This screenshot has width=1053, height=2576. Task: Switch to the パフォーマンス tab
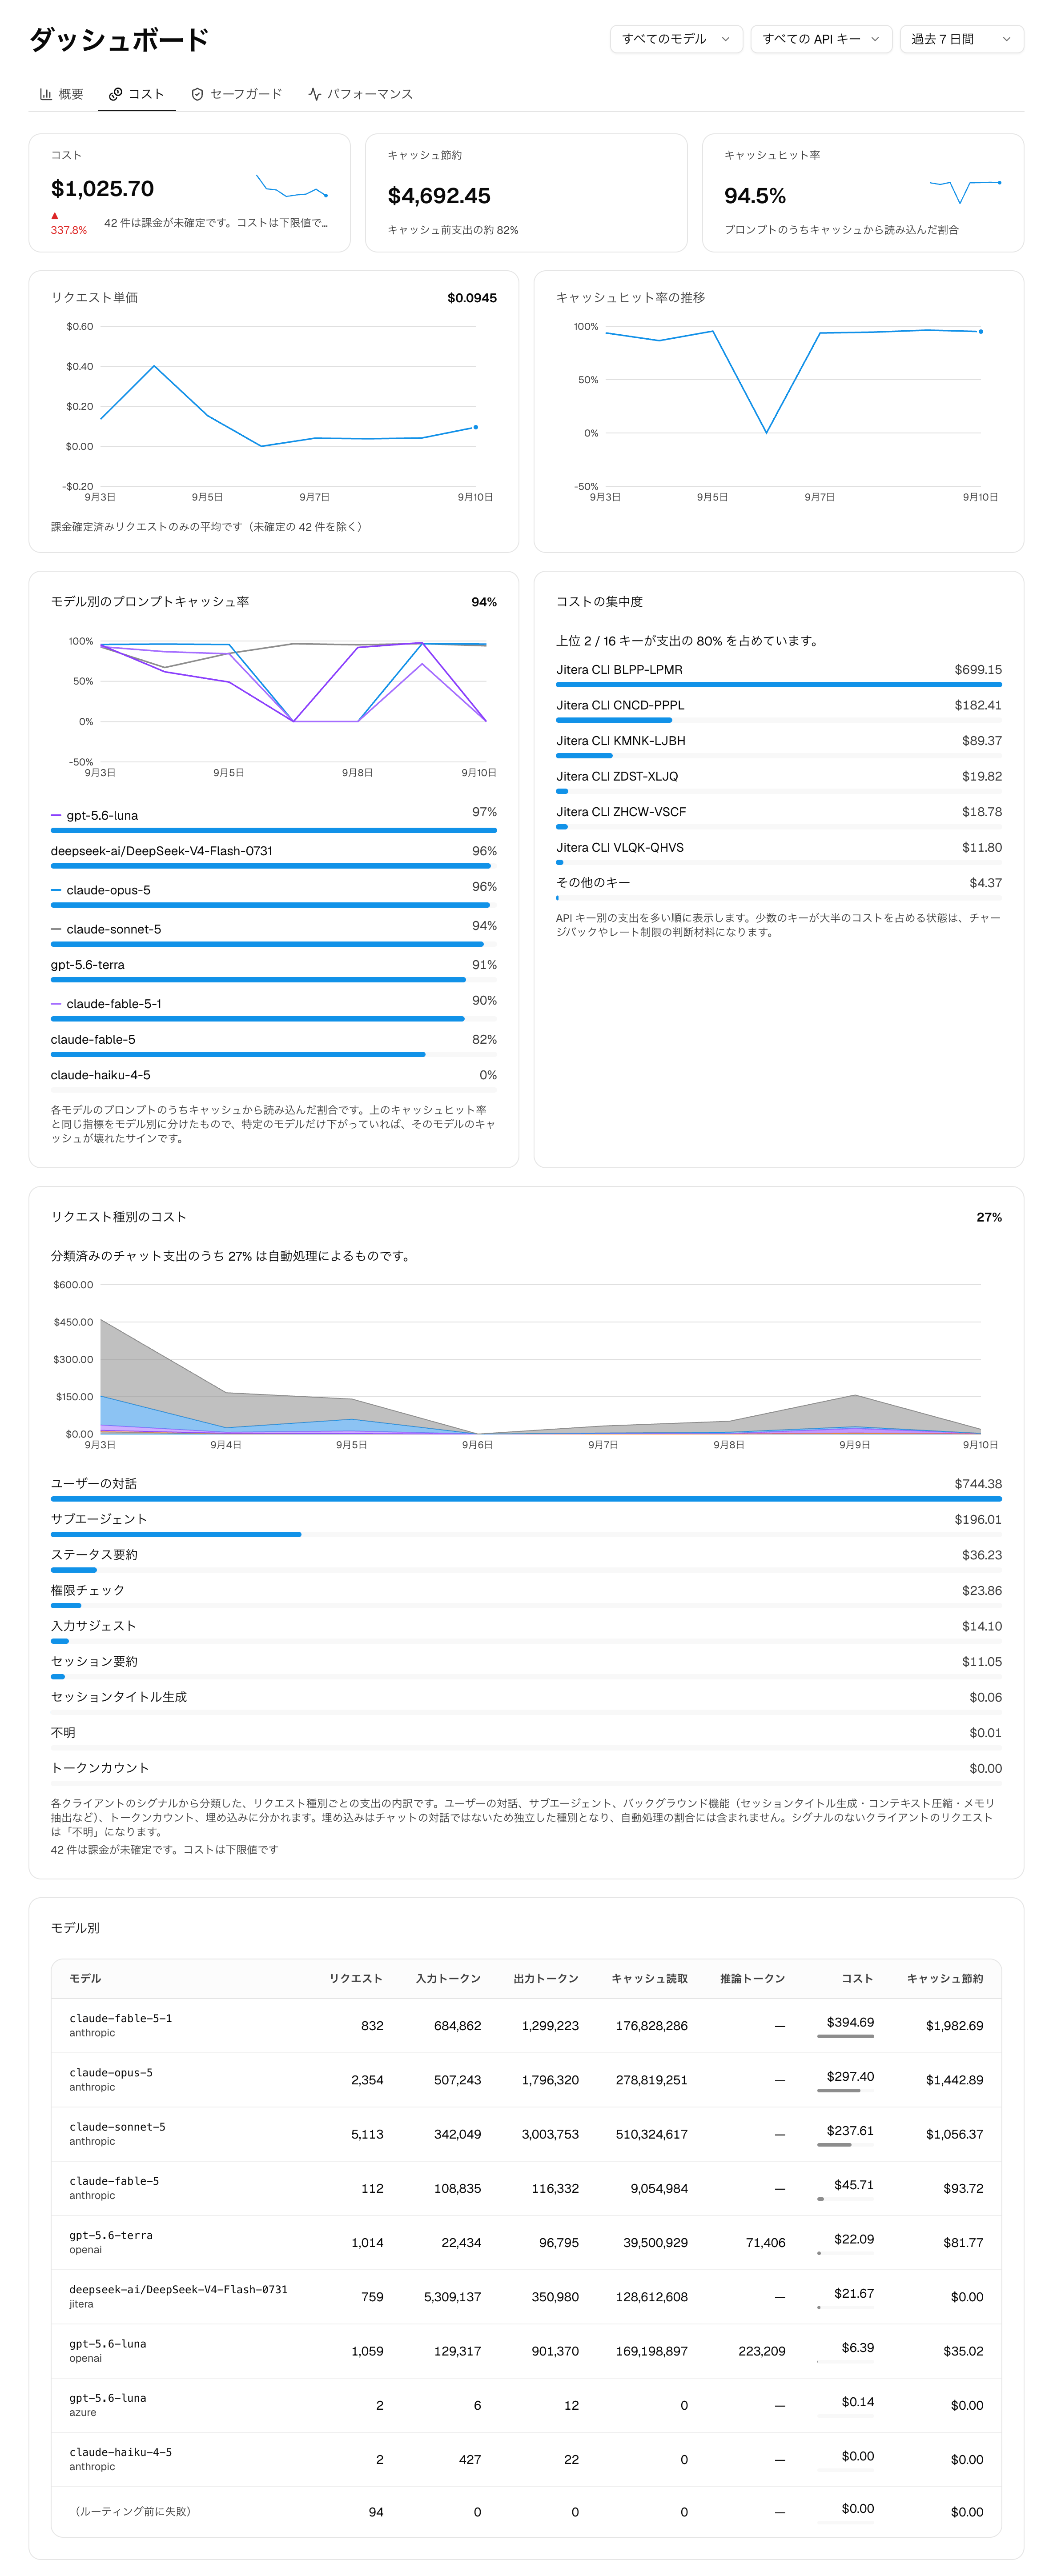pos(360,94)
